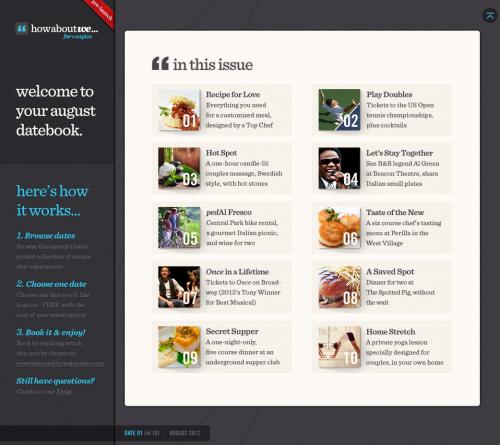500x445 pixels.
Task: Click the 2. Choose one date heading
Action: coord(51,284)
